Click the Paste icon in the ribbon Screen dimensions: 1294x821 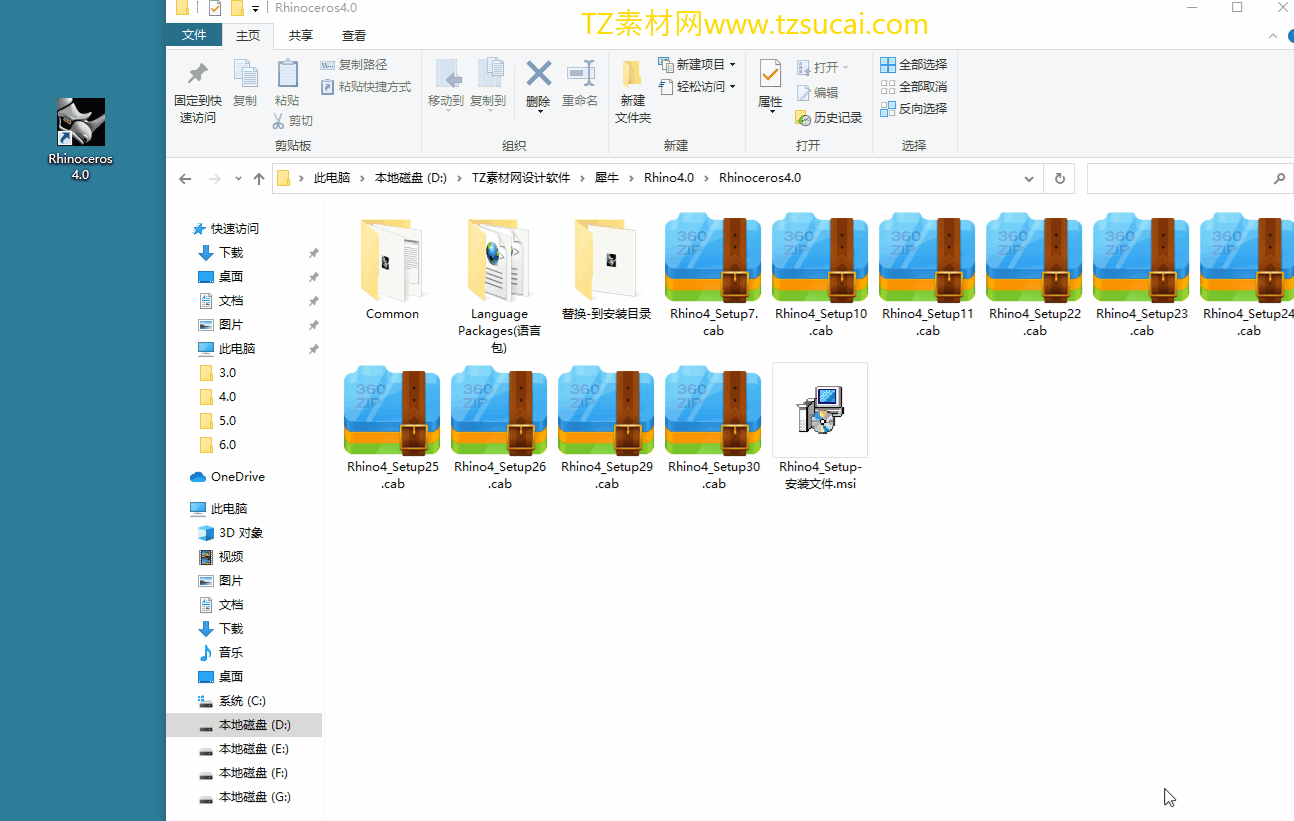pyautogui.click(x=287, y=73)
